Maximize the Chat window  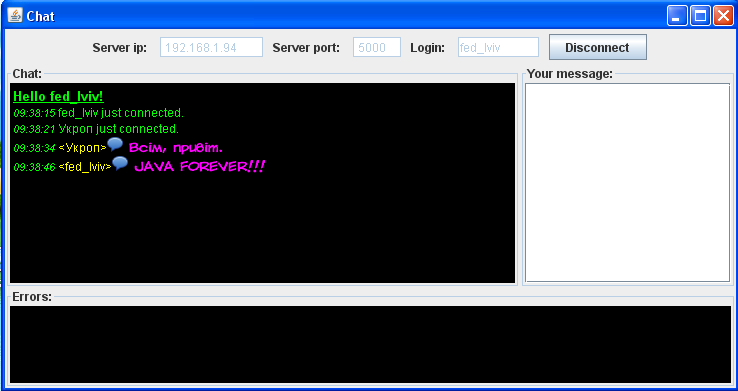700,16
